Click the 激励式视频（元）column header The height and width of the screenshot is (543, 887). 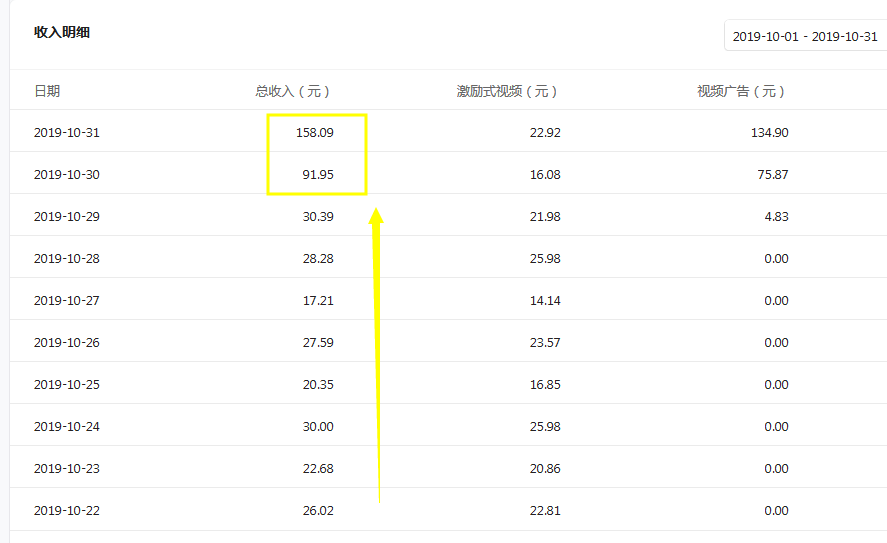(507, 91)
